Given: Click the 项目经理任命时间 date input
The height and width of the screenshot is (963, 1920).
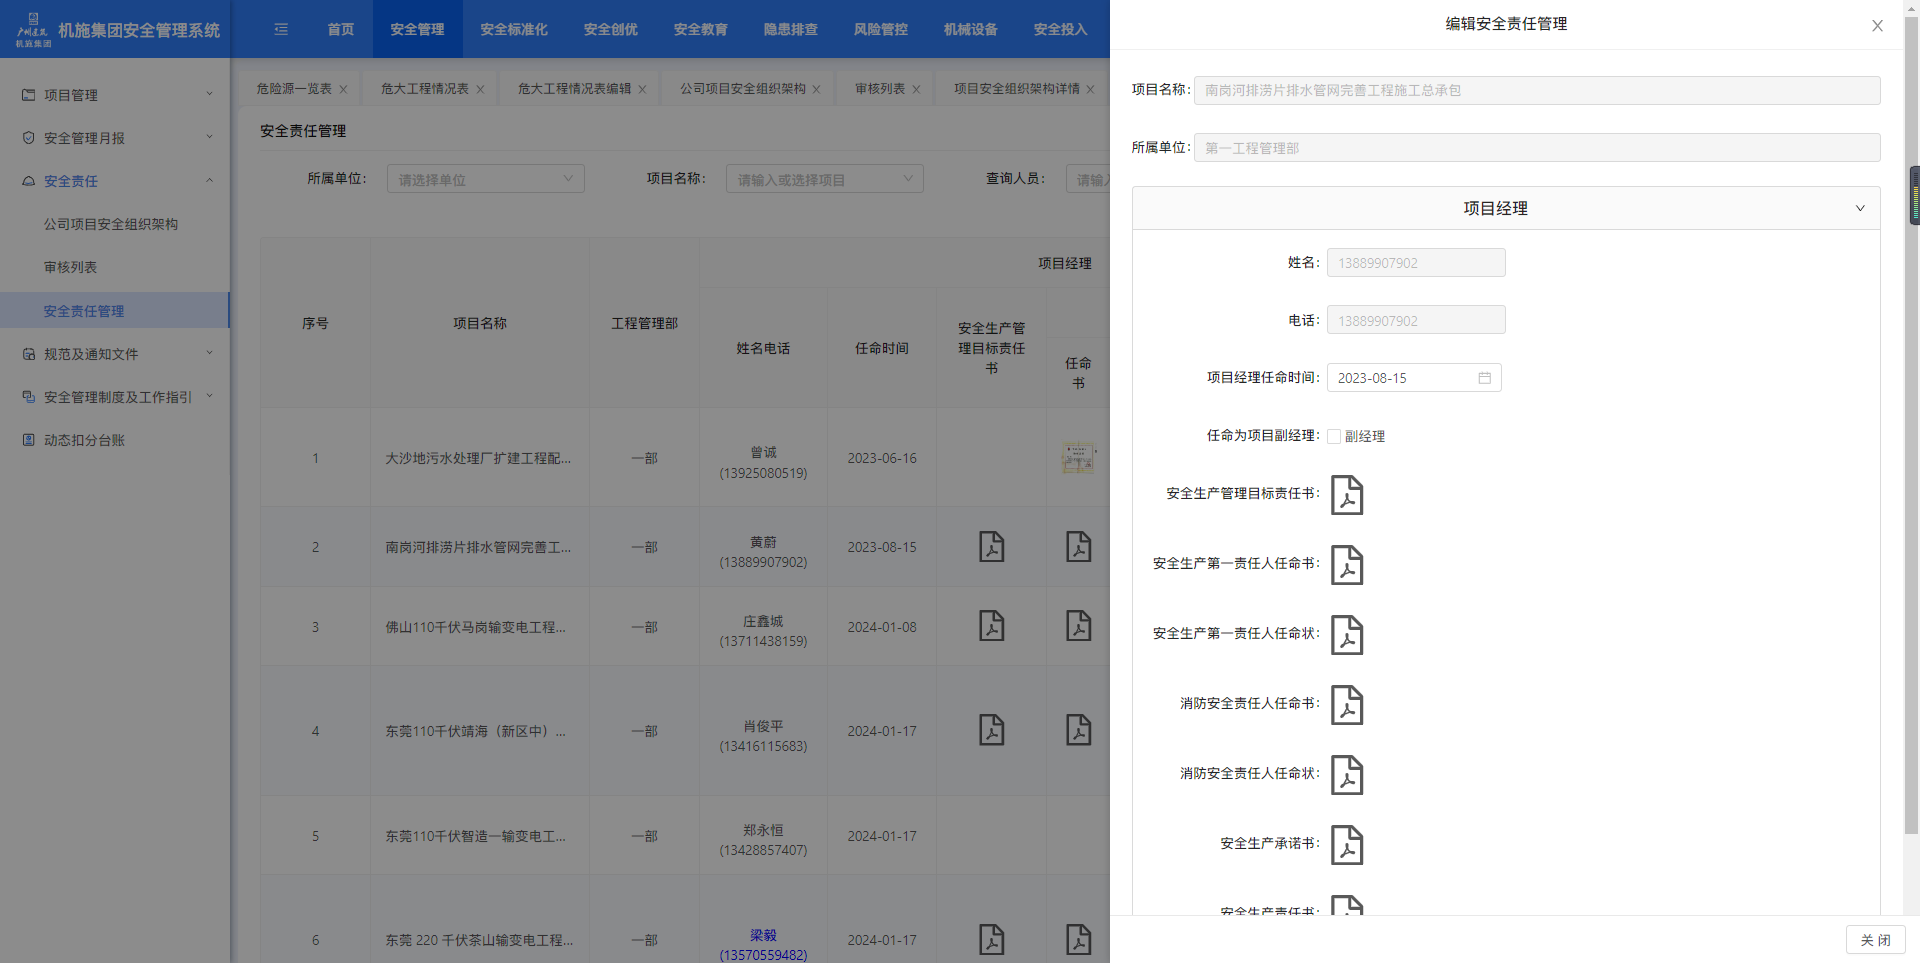Looking at the screenshot, I should click(x=1402, y=378).
